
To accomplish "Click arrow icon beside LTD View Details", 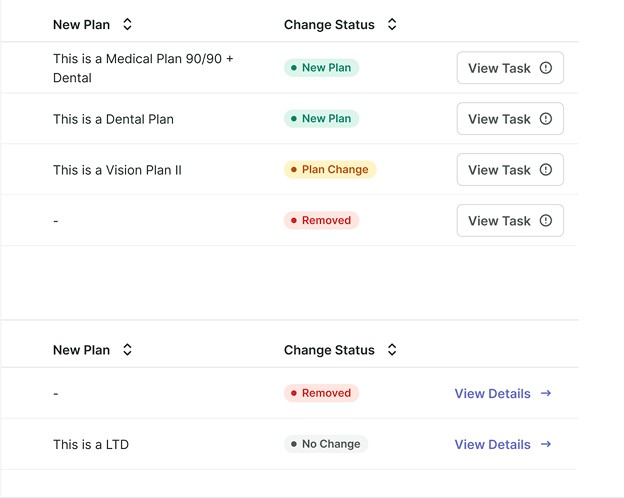I will [546, 444].
